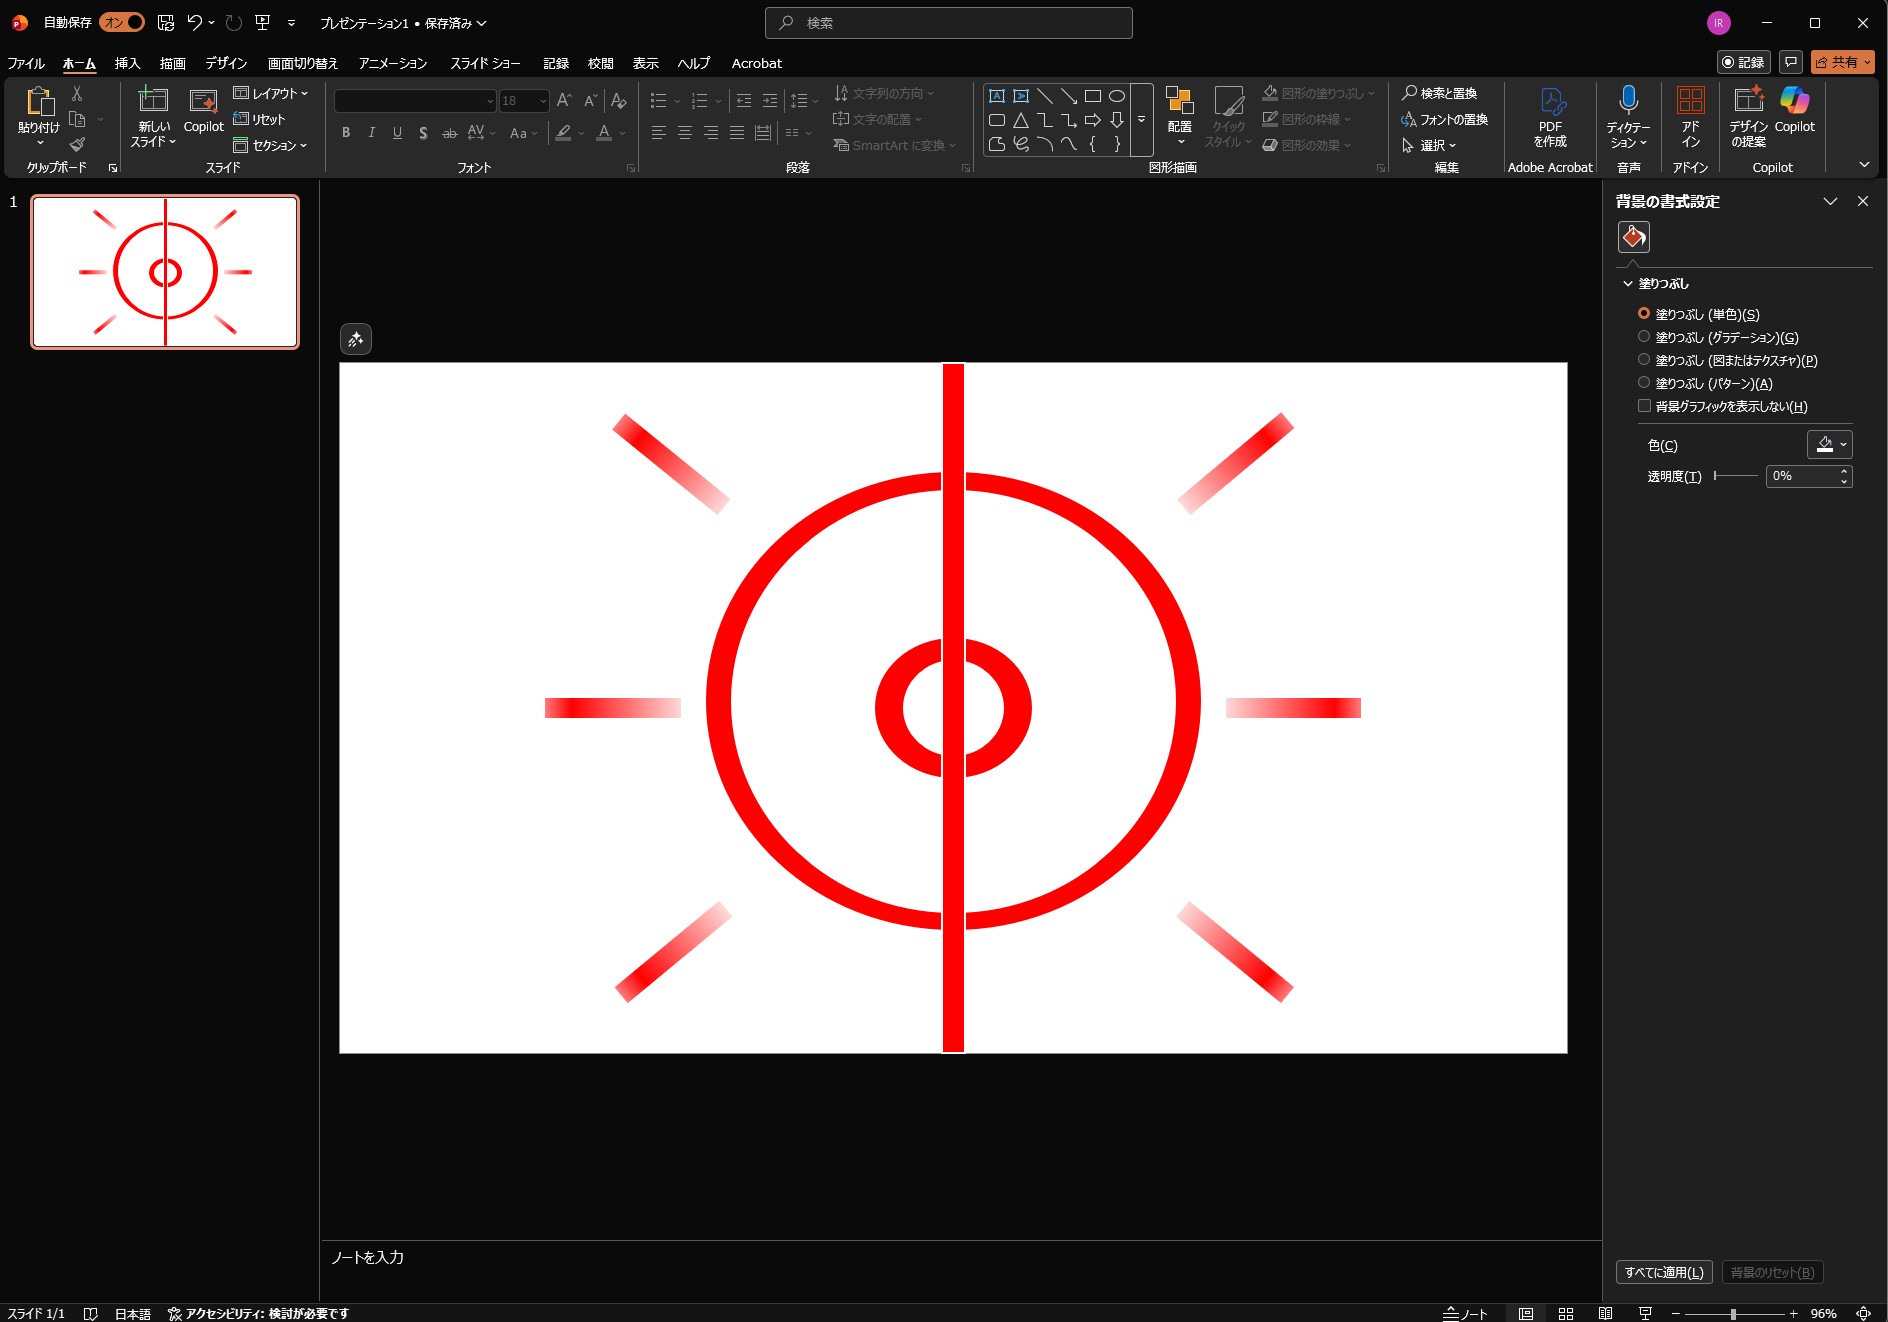
Task: Click the 新しいスライド icon
Action: pos(153,101)
